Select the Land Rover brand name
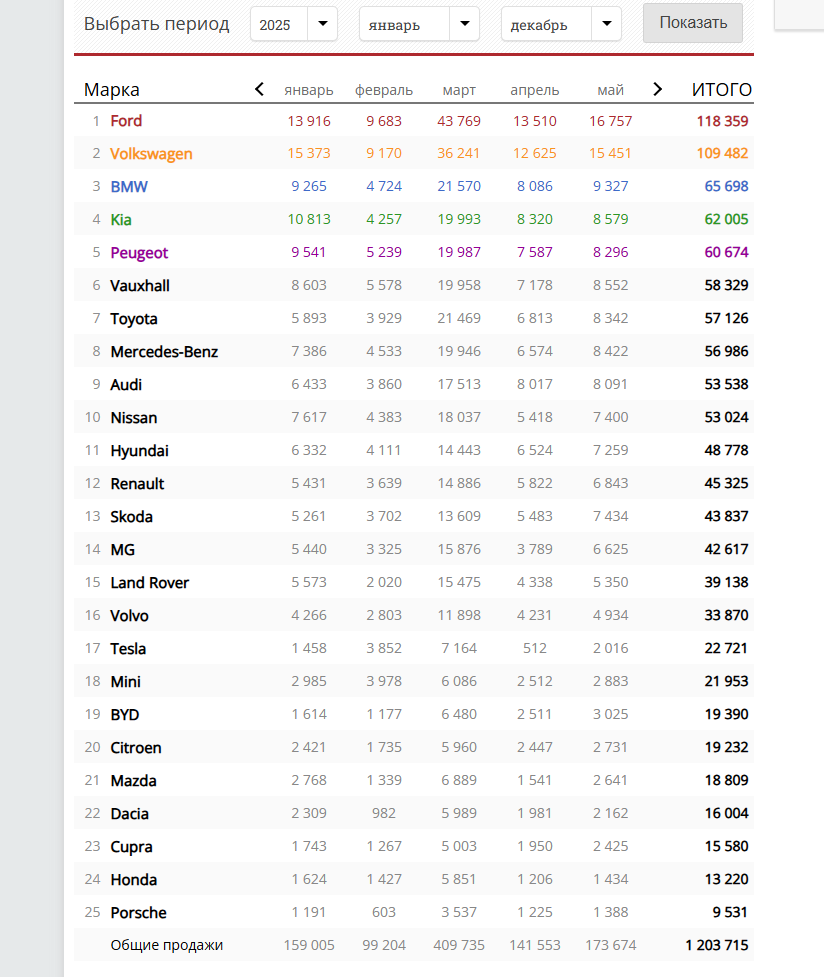This screenshot has width=824, height=977. click(x=150, y=583)
